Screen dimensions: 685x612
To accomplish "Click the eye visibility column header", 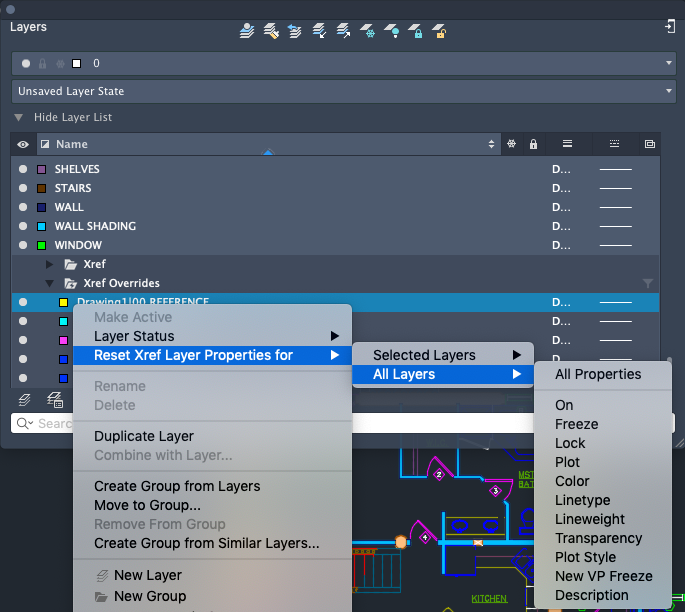I will pyautogui.click(x=23, y=144).
